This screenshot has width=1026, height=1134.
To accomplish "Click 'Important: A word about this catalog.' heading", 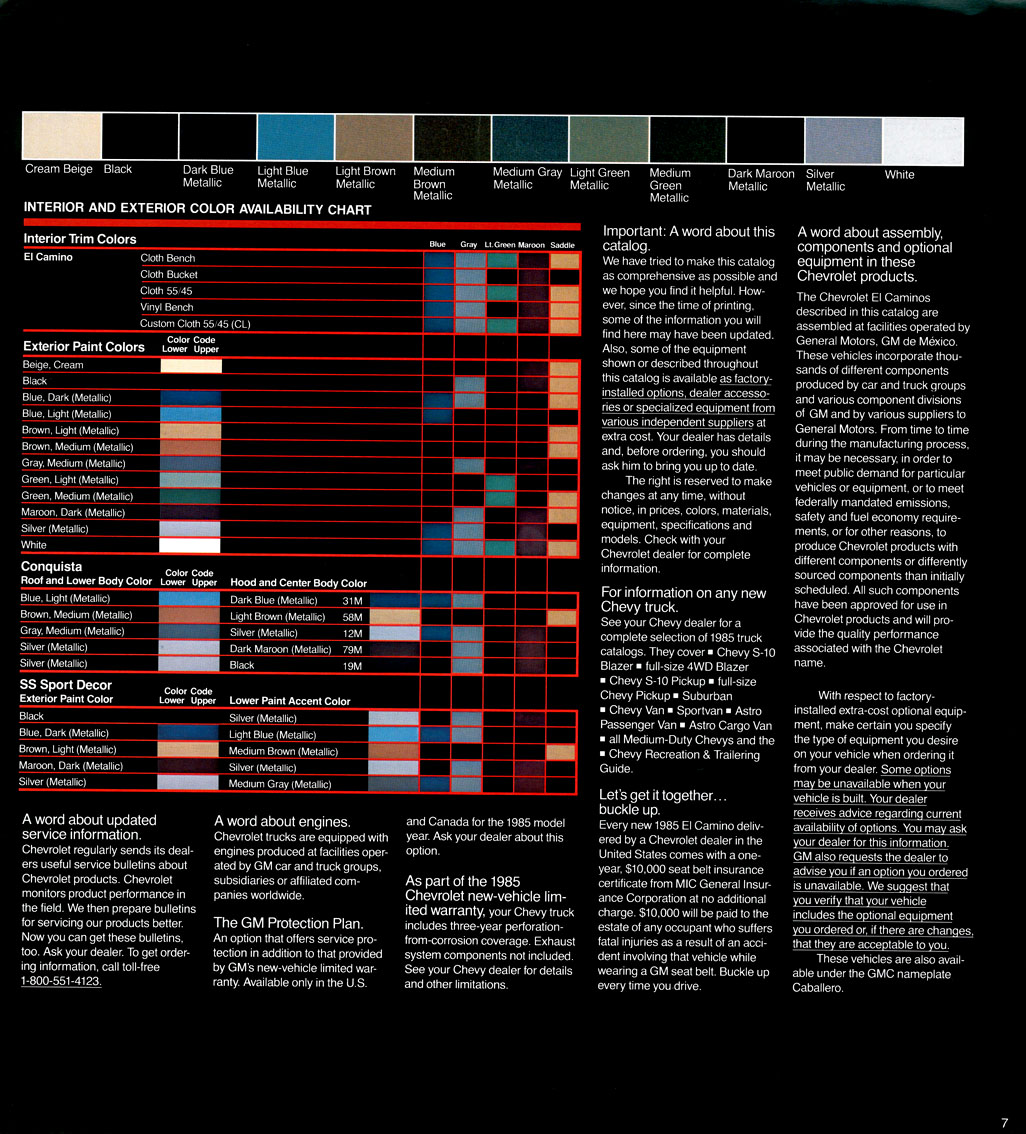I will pyautogui.click(x=688, y=239).
